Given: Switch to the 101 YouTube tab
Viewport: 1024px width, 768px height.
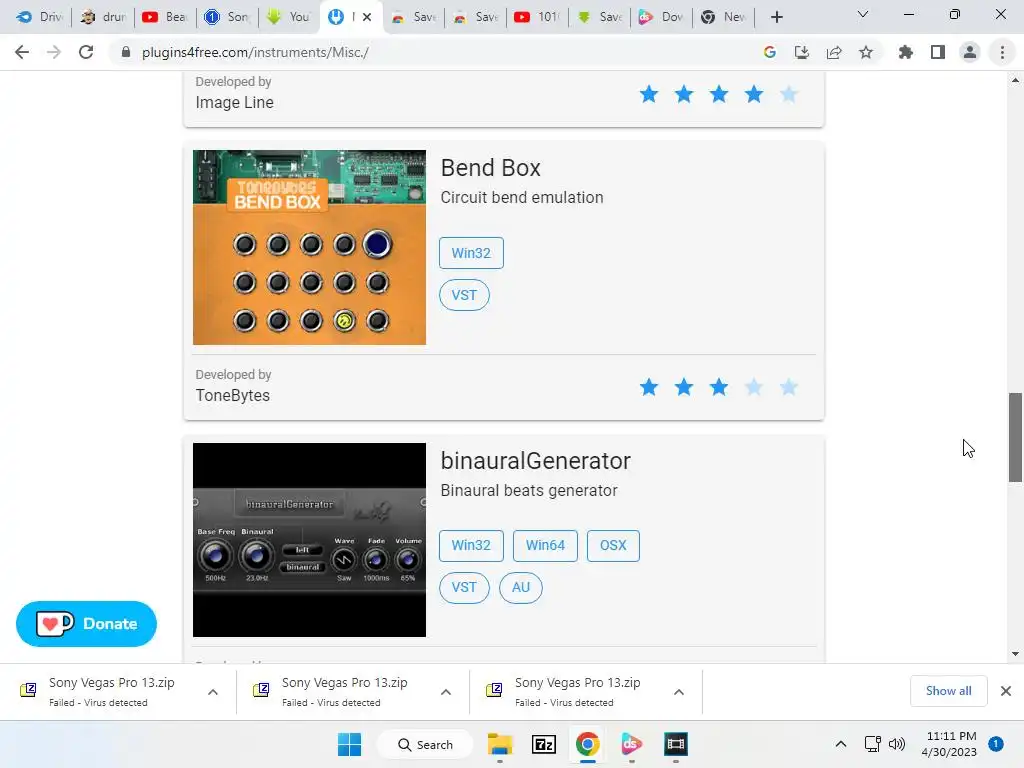Looking at the screenshot, I should point(537,17).
